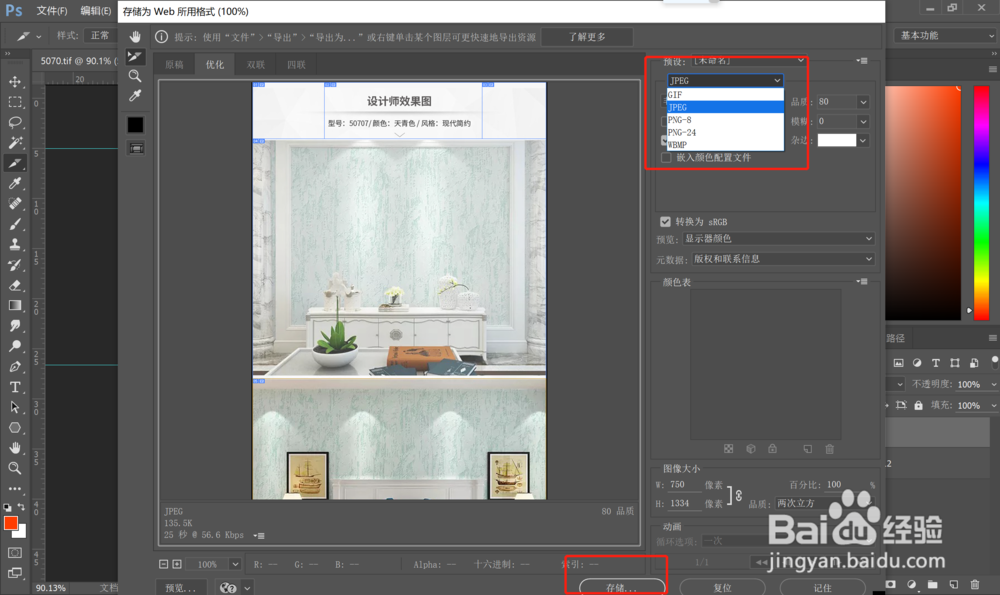
Task: Select the Gradient tool
Action: (15, 305)
